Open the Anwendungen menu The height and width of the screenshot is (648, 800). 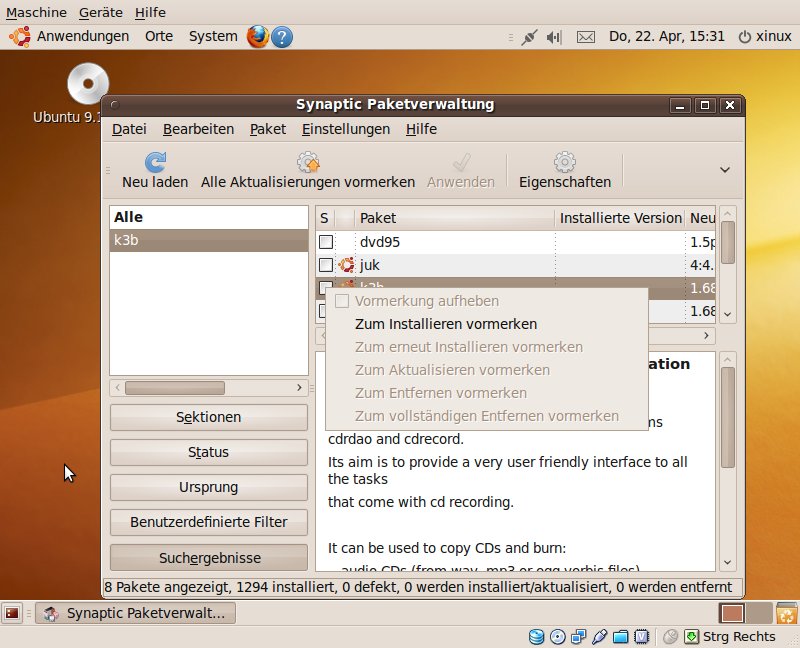coord(72,36)
